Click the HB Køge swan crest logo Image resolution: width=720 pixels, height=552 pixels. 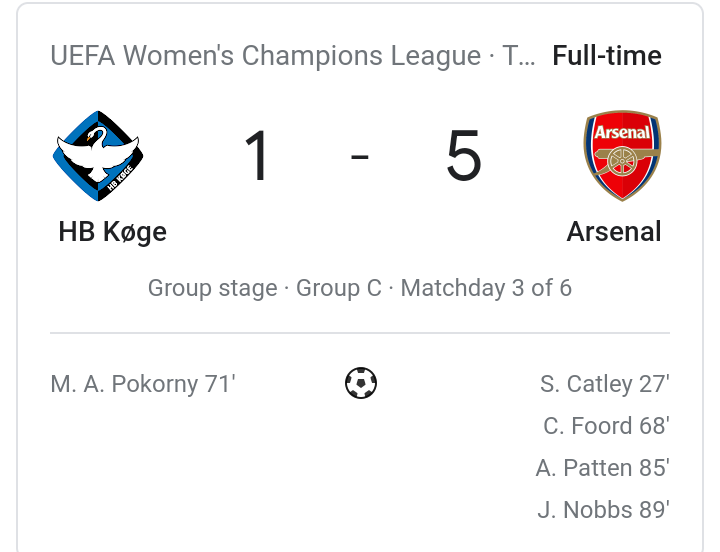click(98, 156)
